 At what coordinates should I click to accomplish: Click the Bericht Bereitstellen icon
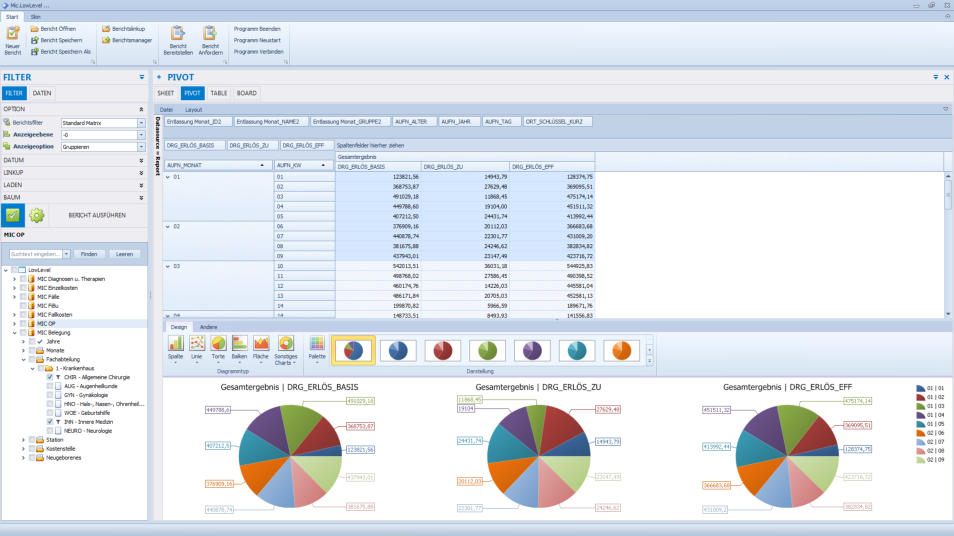(177, 34)
